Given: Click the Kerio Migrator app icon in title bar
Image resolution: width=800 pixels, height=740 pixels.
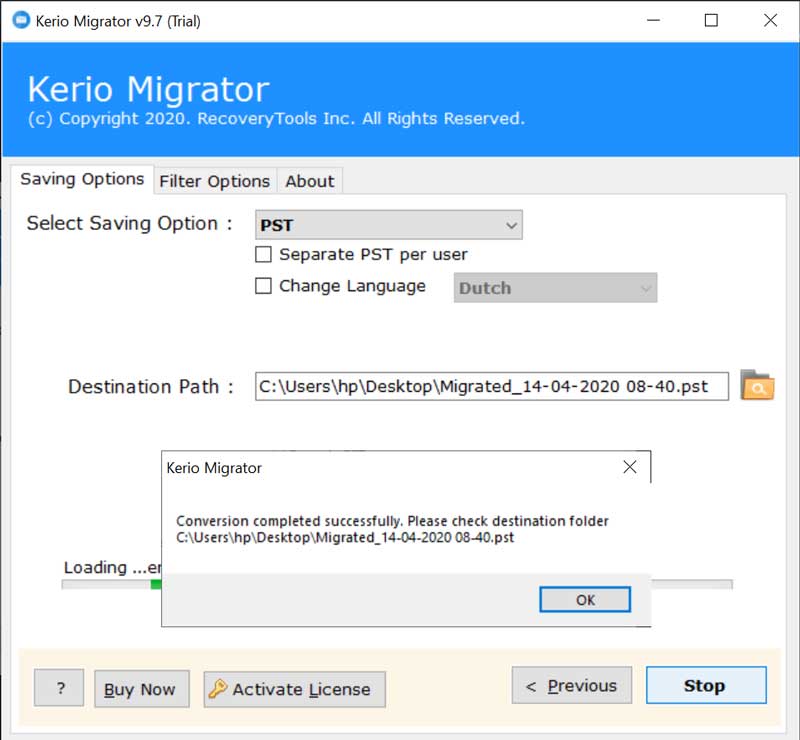Looking at the screenshot, I should tap(21, 20).
